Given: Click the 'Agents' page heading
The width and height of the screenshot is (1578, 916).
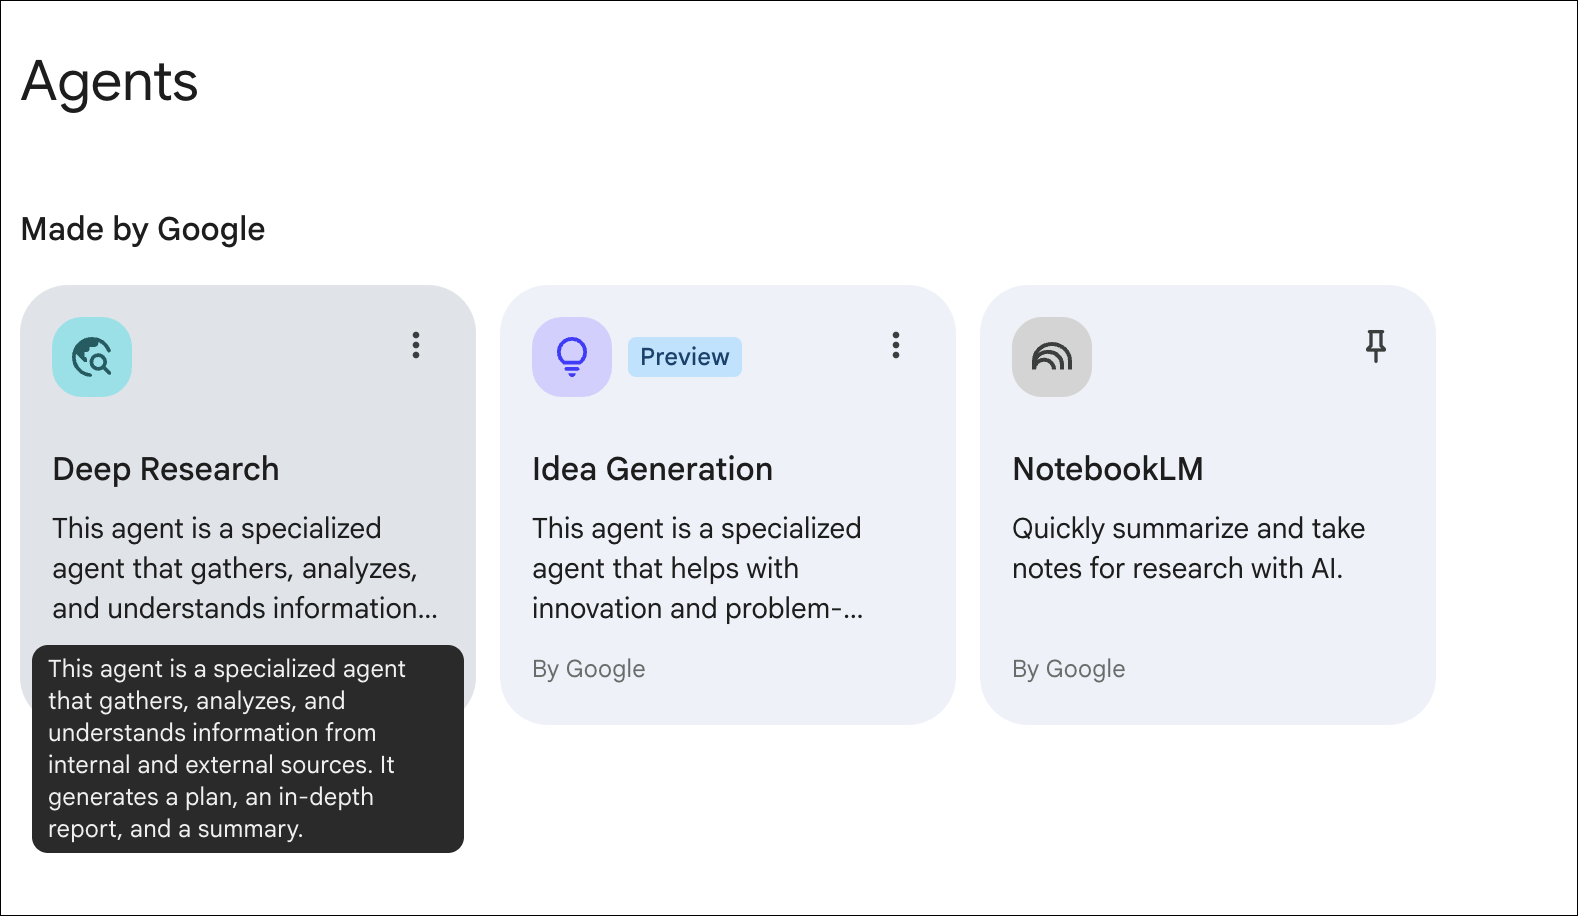Looking at the screenshot, I should click(x=110, y=81).
